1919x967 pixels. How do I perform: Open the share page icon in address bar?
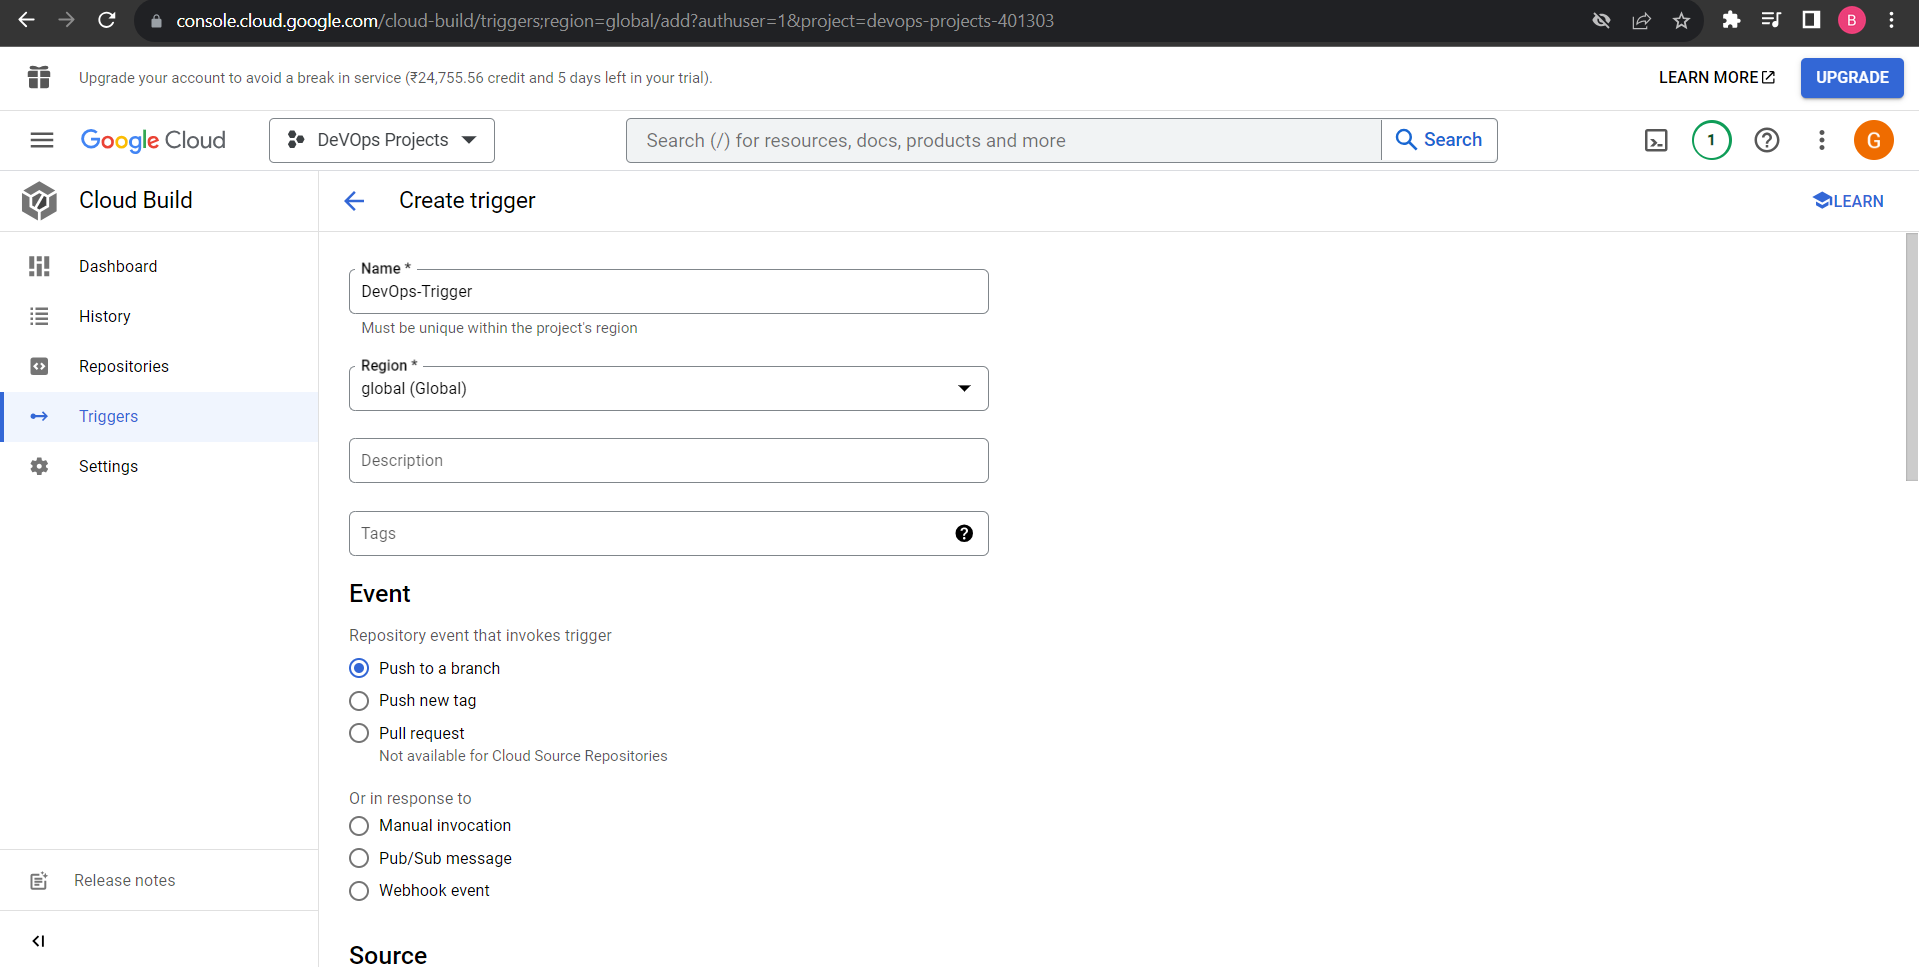click(x=1641, y=20)
